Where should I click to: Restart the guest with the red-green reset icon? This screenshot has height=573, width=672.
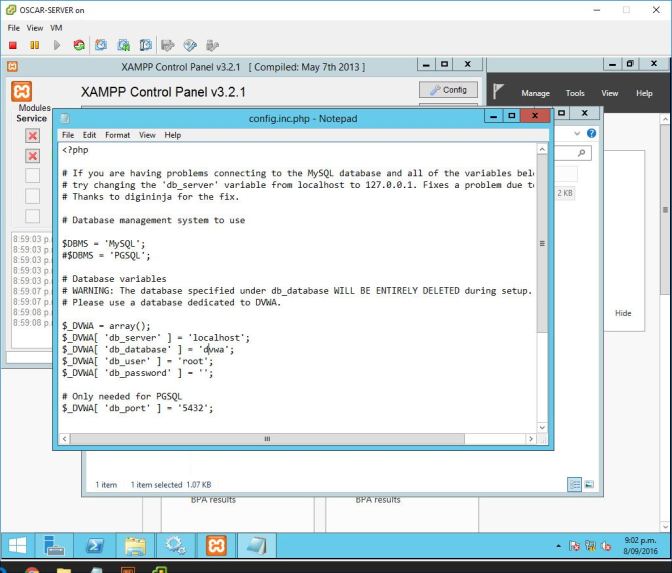(x=79, y=45)
